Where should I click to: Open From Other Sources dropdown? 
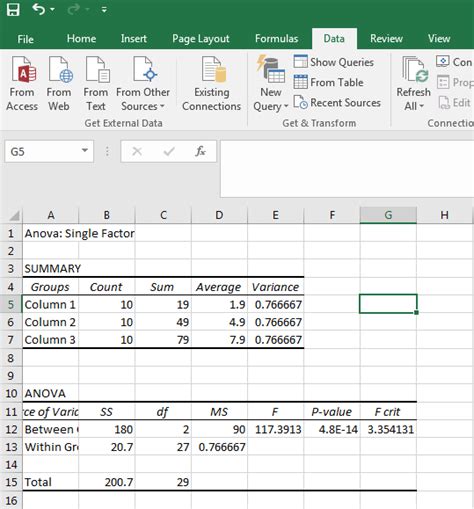point(143,83)
